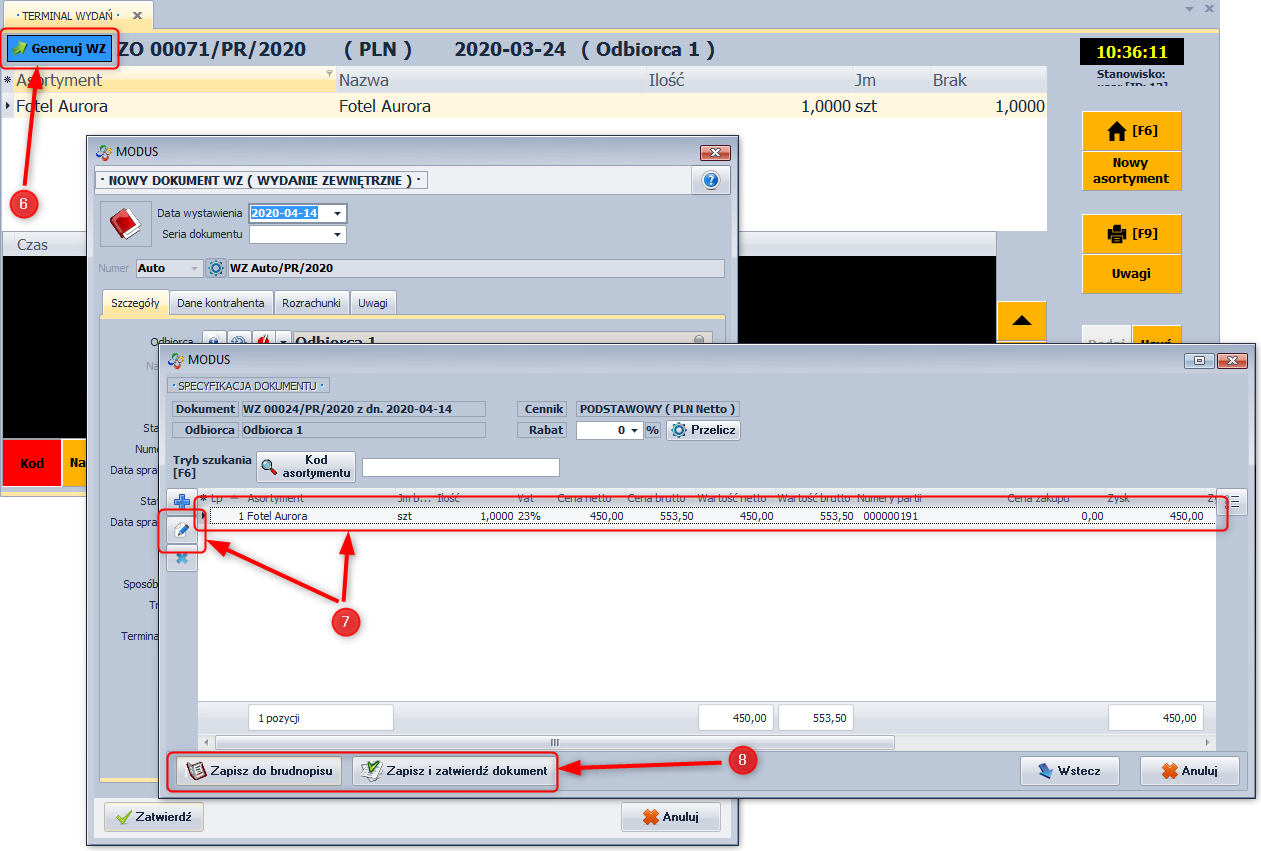Screen dimensions: 1261x851
Task: Open the Rozrachunki tab
Action: pyautogui.click(x=311, y=303)
